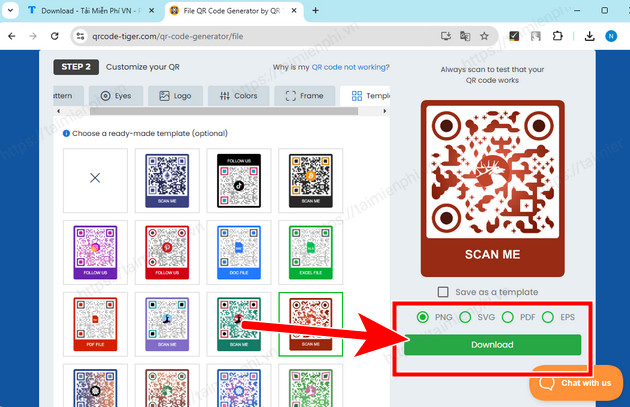The height and width of the screenshot is (407, 630).
Task: Click the large QR code preview
Action: tap(493, 188)
